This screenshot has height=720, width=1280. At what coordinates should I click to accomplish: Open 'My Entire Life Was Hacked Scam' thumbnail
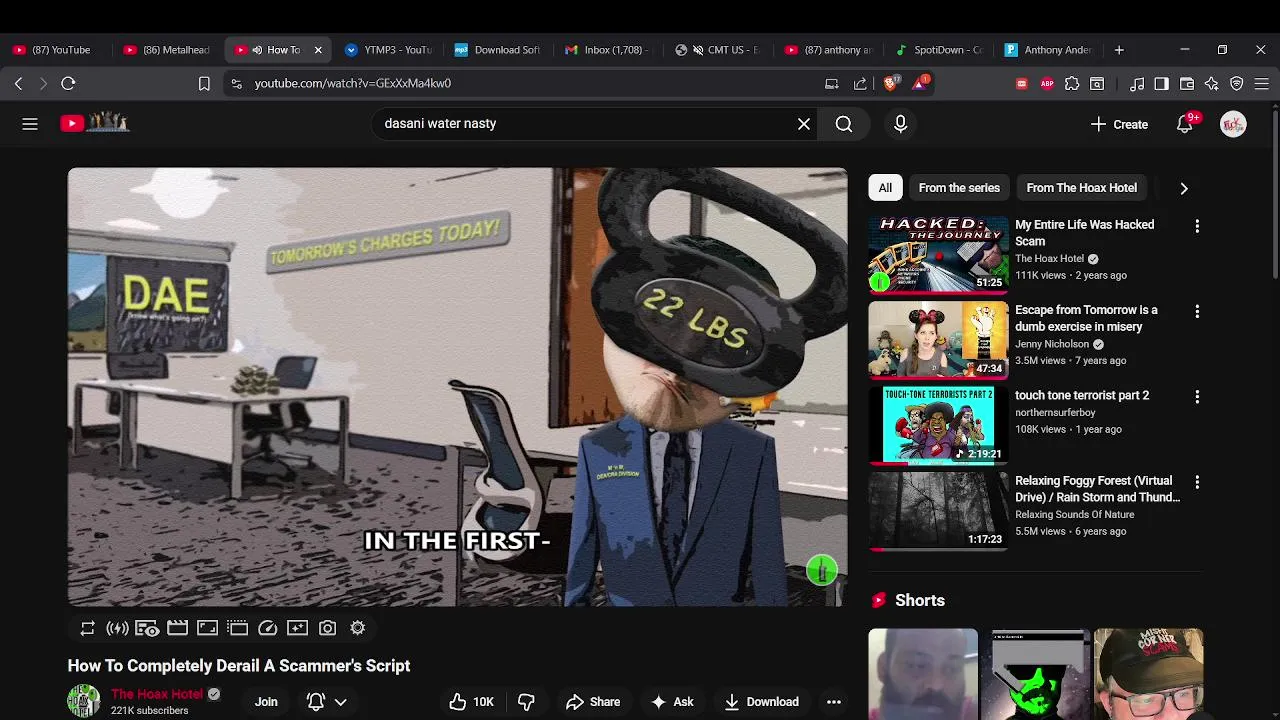click(938, 254)
